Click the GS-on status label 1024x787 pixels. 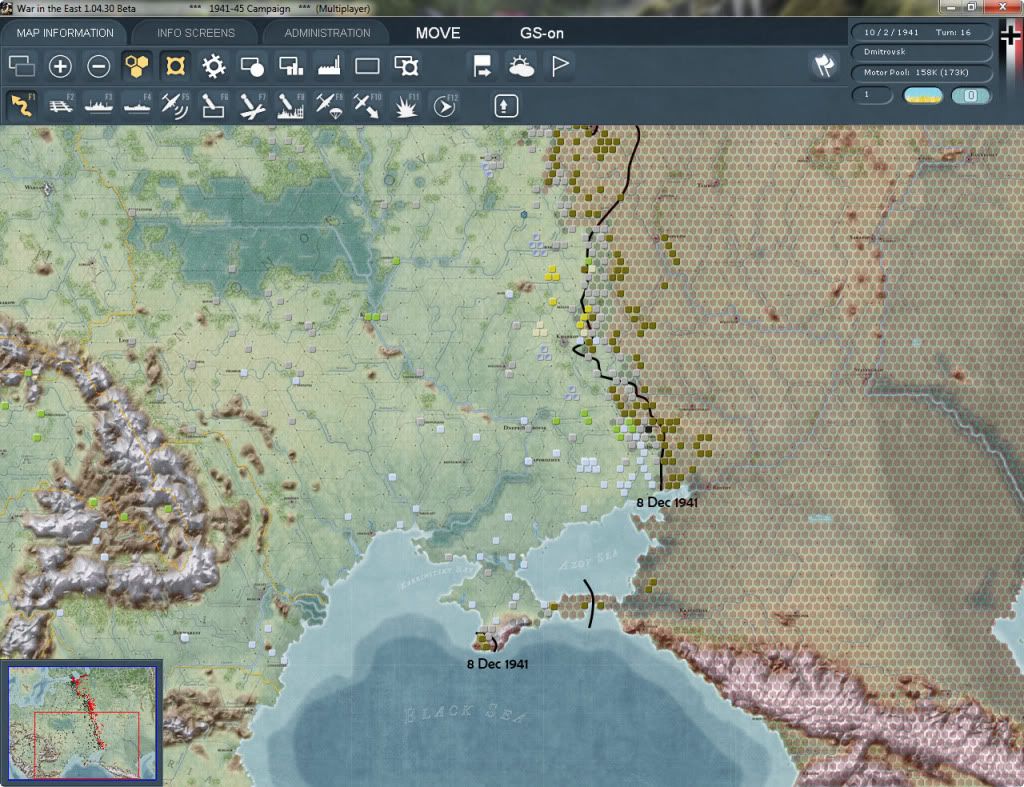coord(541,33)
